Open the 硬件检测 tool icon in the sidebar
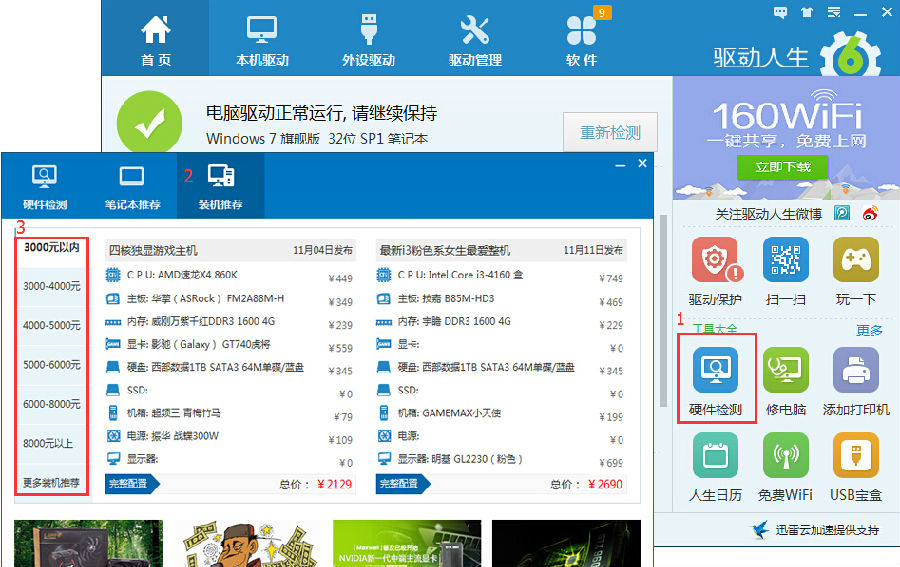Viewport: 900px width, 567px height. 715,370
